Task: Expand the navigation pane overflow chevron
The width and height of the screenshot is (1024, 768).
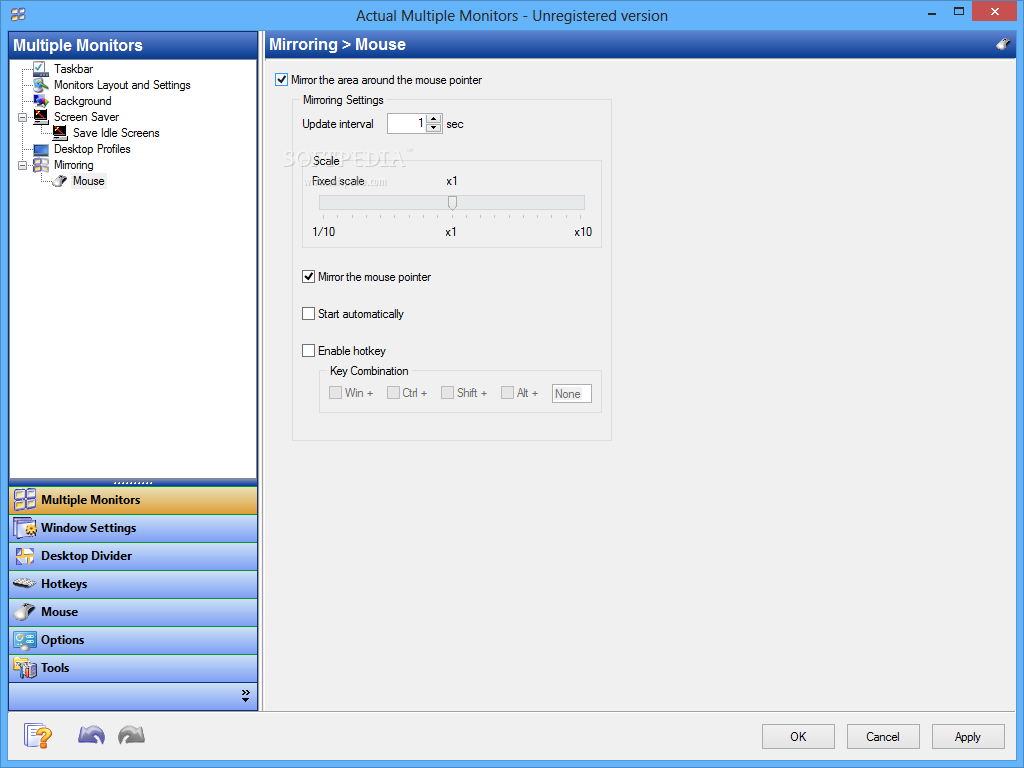Action: coord(246,696)
